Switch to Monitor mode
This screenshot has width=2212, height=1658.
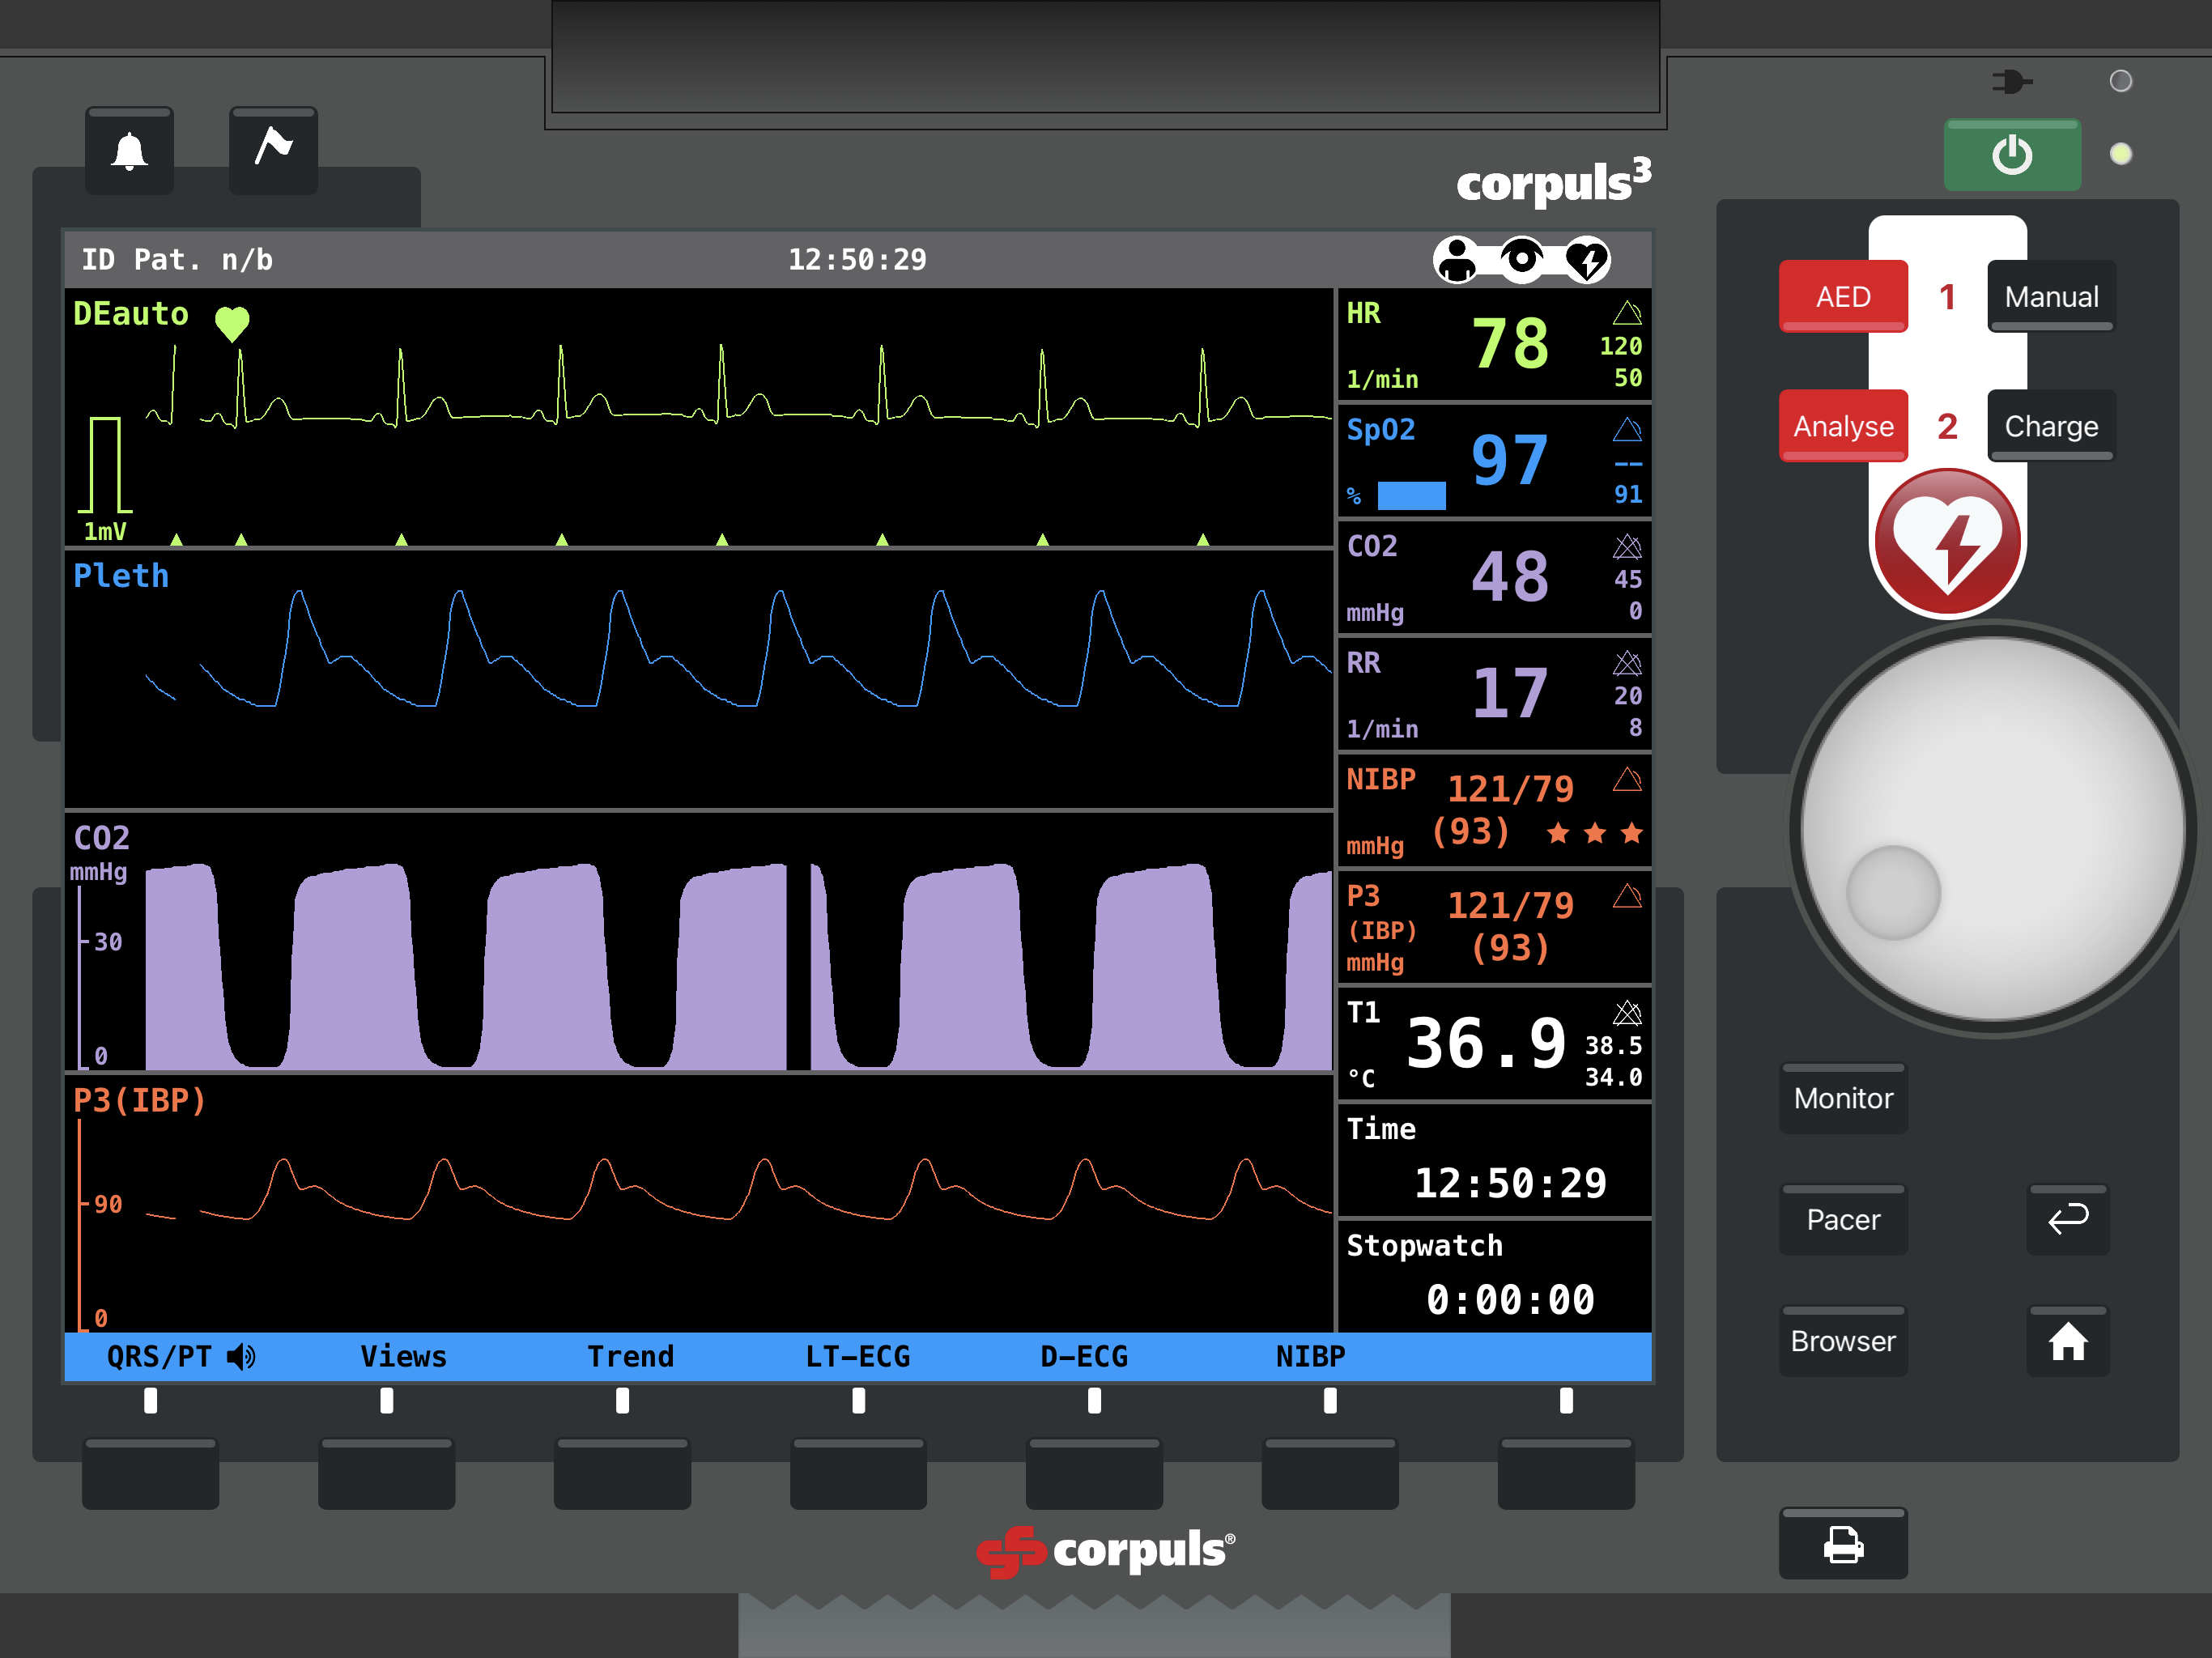(x=1843, y=1098)
